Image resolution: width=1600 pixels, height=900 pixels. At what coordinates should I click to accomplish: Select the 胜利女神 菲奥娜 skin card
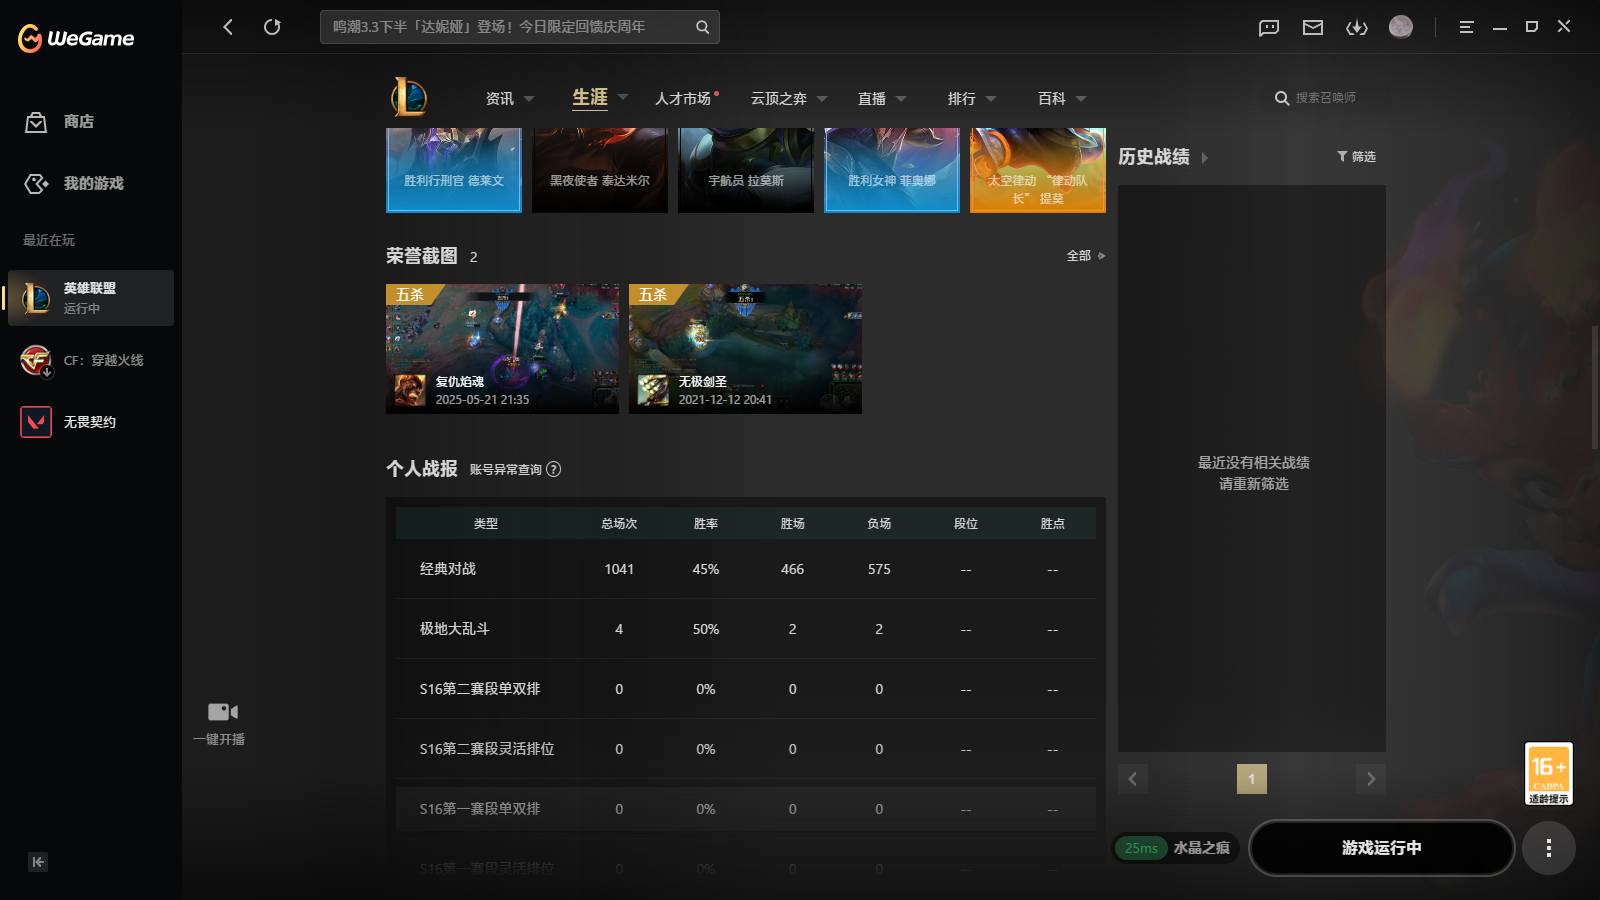(892, 170)
